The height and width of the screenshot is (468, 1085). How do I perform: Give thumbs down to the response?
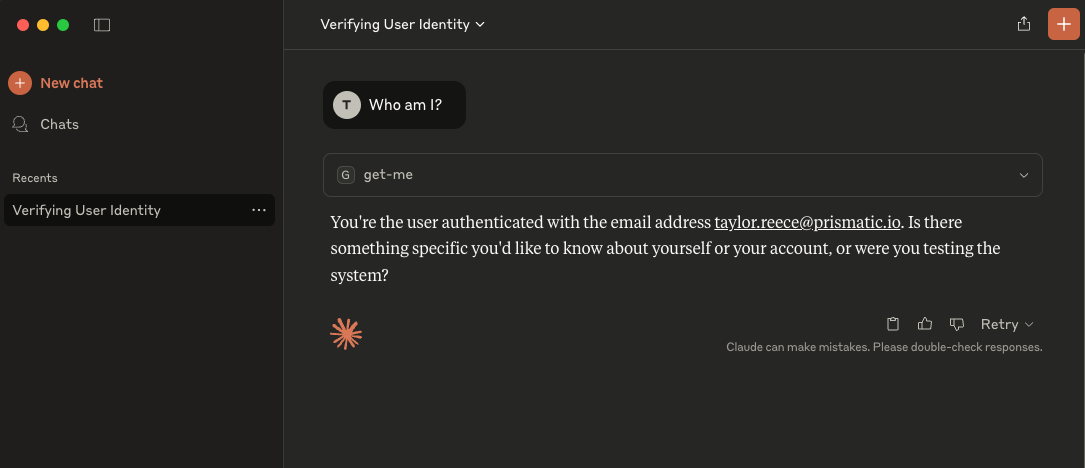point(957,324)
